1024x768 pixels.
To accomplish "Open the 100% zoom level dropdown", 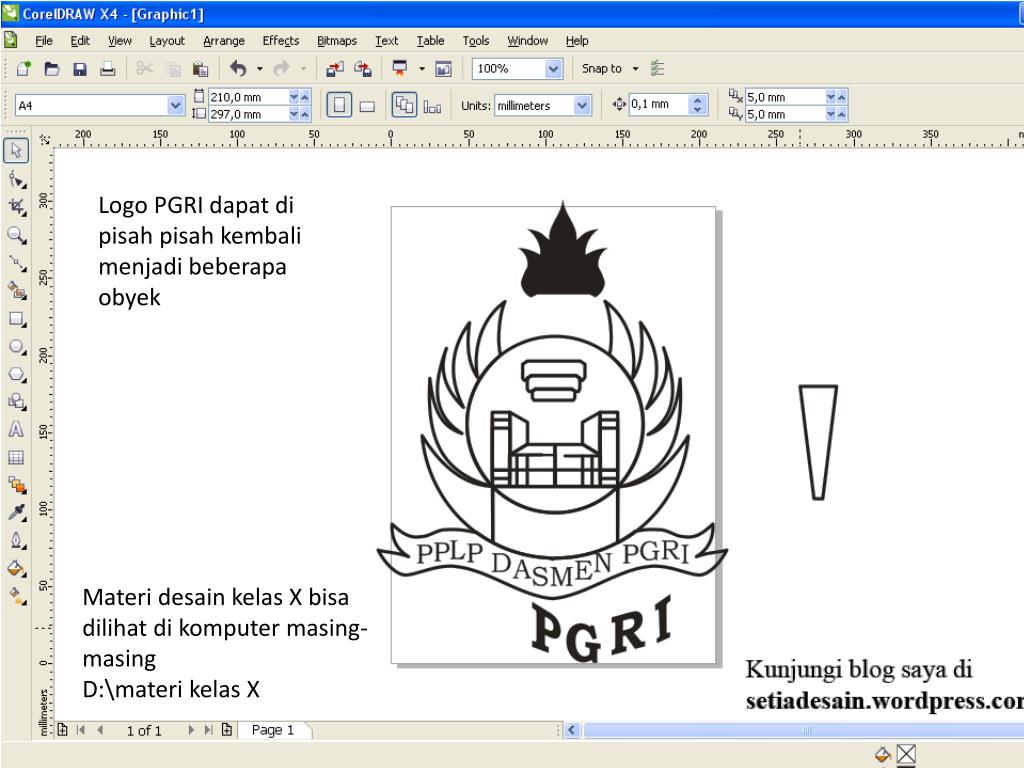I will (x=554, y=69).
